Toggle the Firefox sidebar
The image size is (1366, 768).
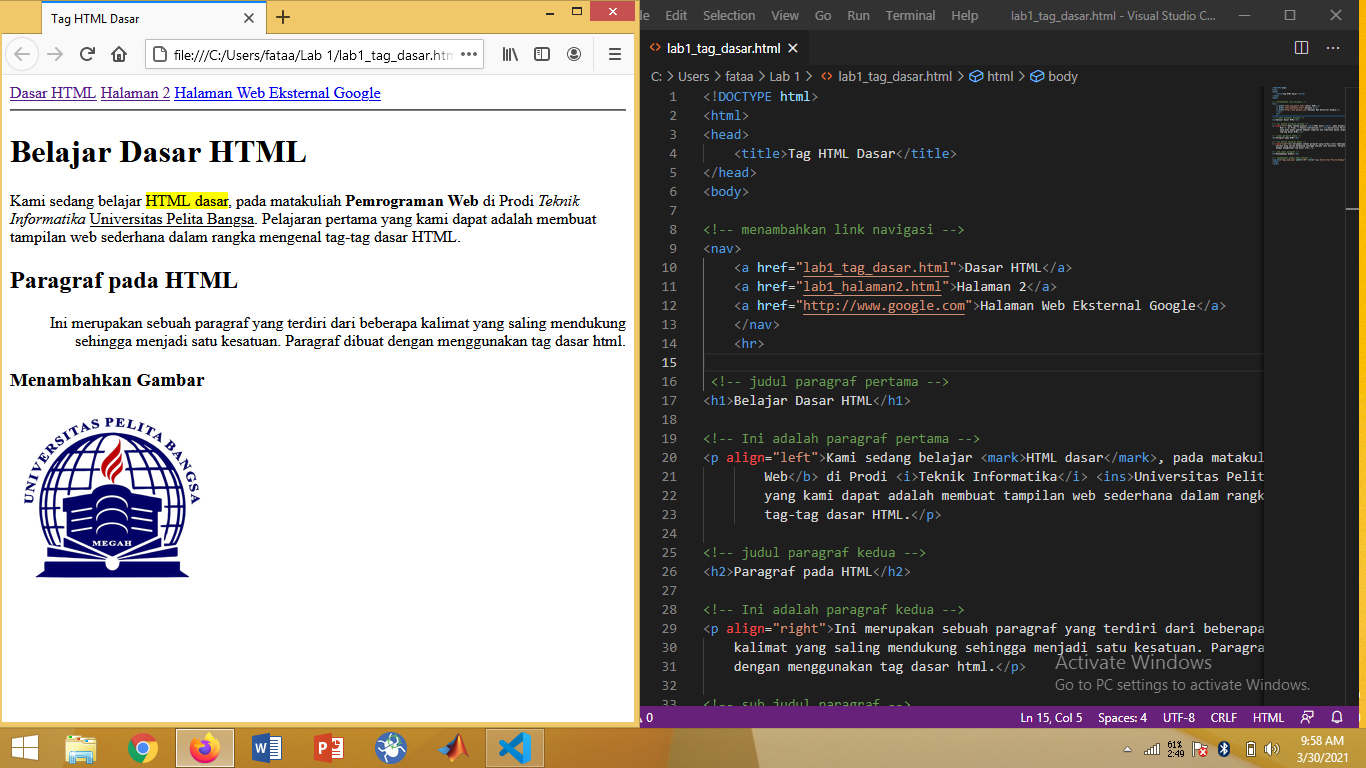[x=541, y=55]
